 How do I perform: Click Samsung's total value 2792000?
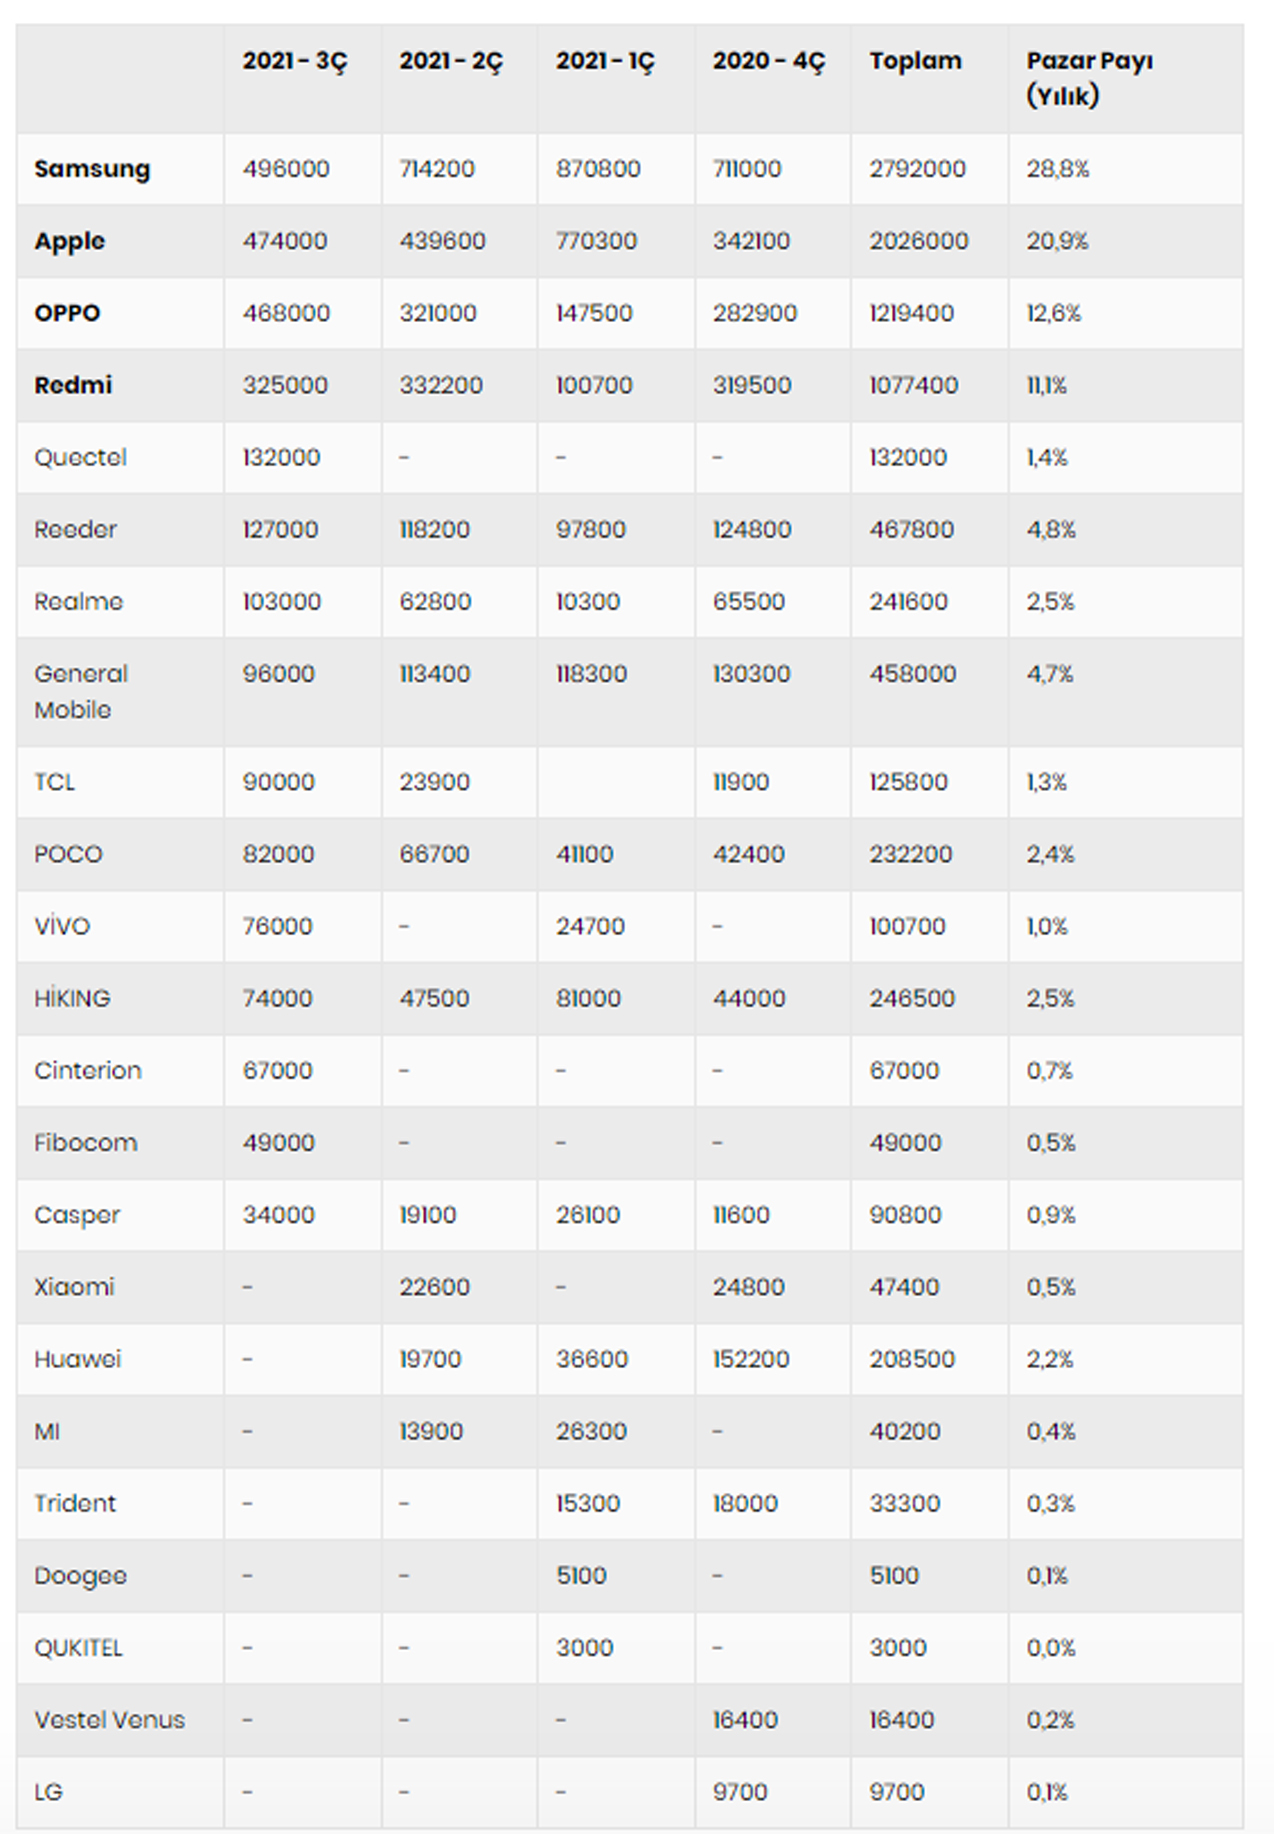point(917,169)
